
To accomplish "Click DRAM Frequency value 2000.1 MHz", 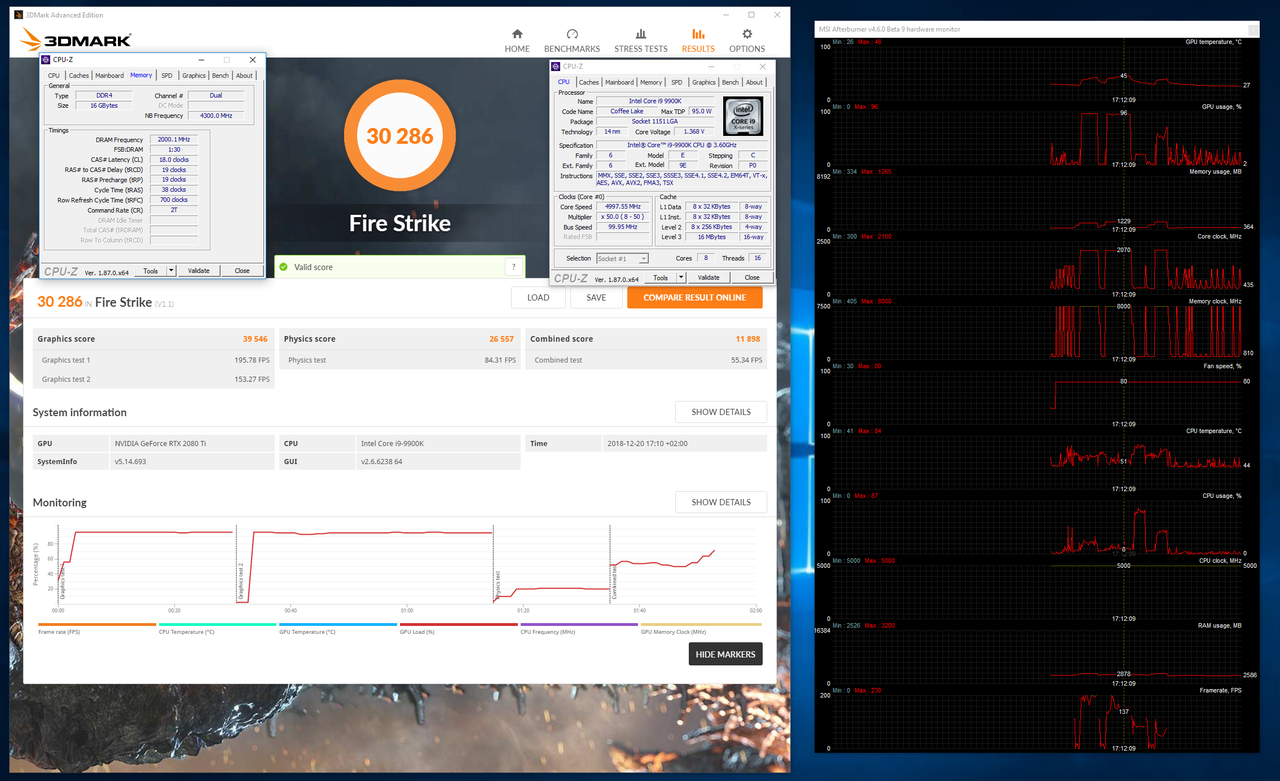I will point(173,140).
